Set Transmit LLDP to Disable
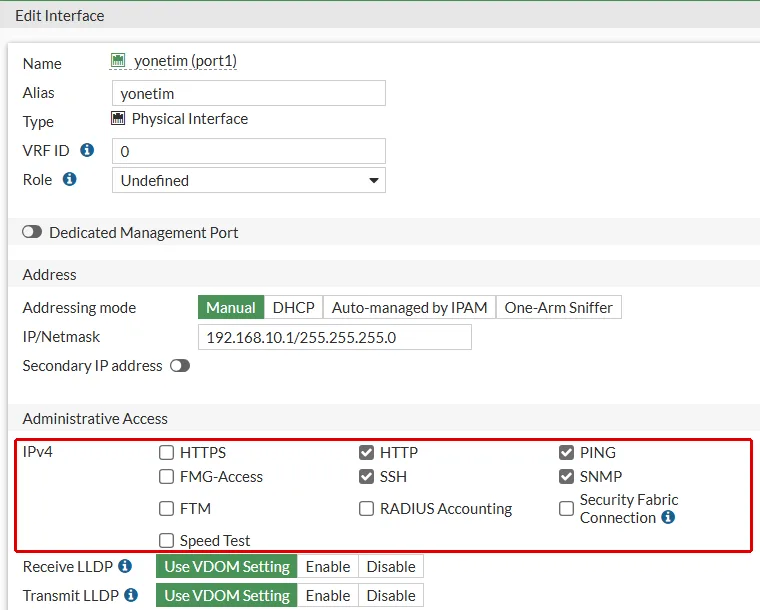The height and width of the screenshot is (610, 760). pos(391,595)
